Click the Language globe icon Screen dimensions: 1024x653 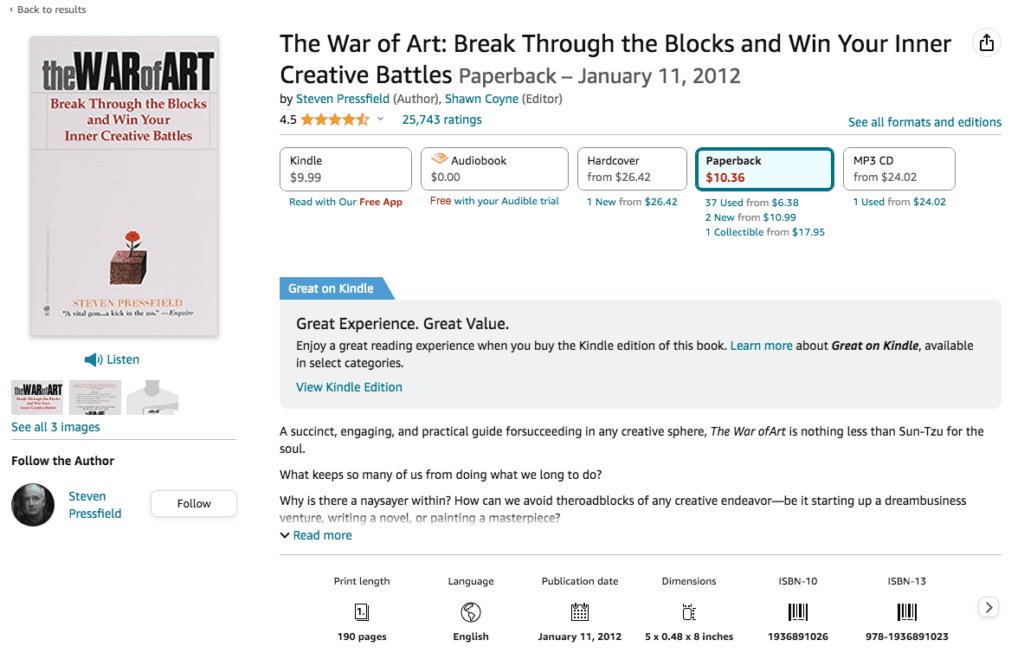pyautogui.click(x=470, y=612)
